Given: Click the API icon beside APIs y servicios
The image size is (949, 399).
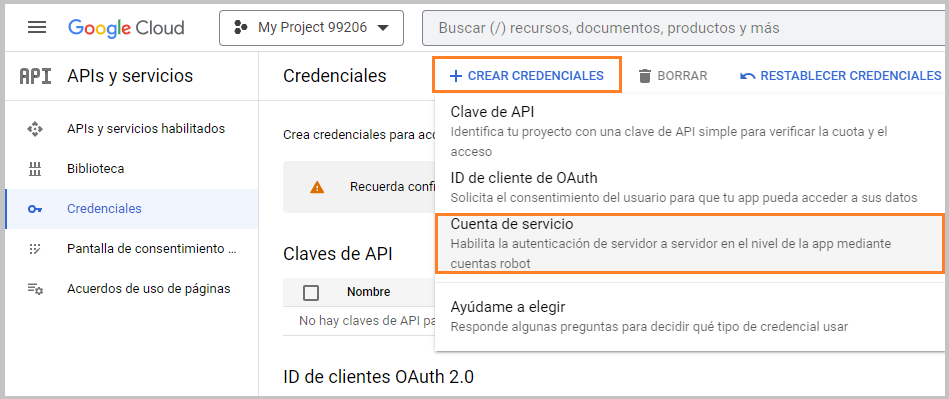Looking at the screenshot, I should [x=36, y=76].
